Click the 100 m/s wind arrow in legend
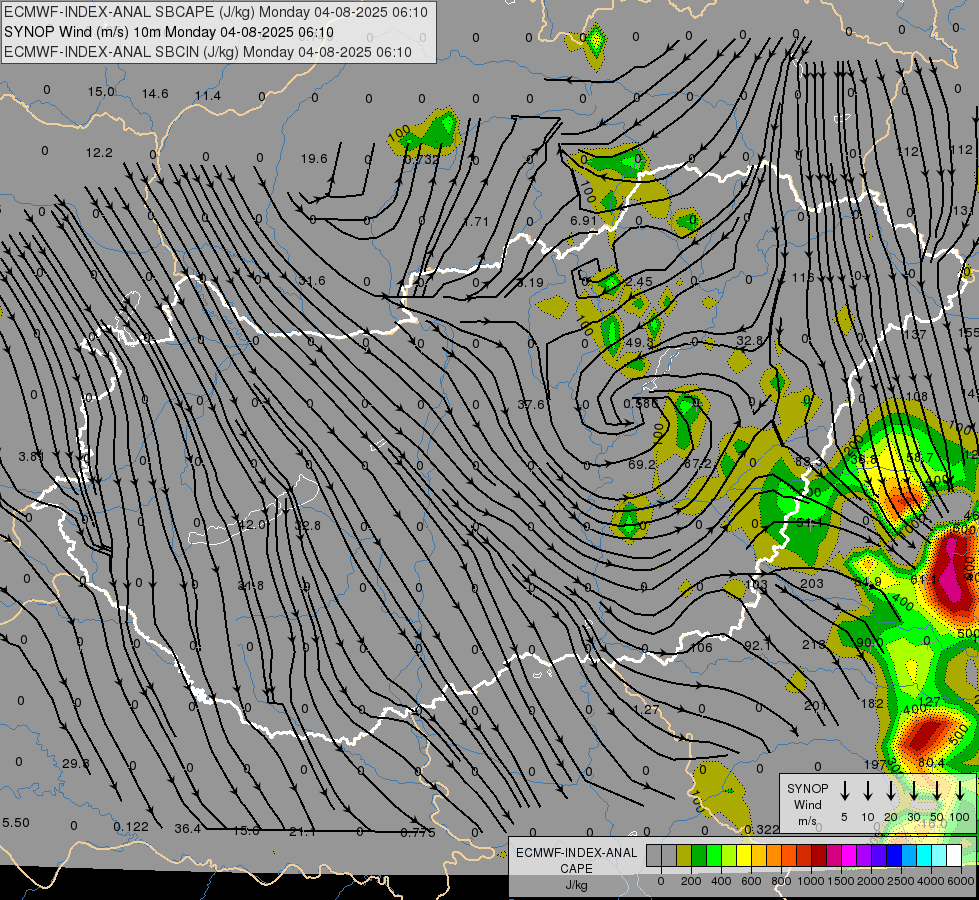 pyautogui.click(x=960, y=790)
